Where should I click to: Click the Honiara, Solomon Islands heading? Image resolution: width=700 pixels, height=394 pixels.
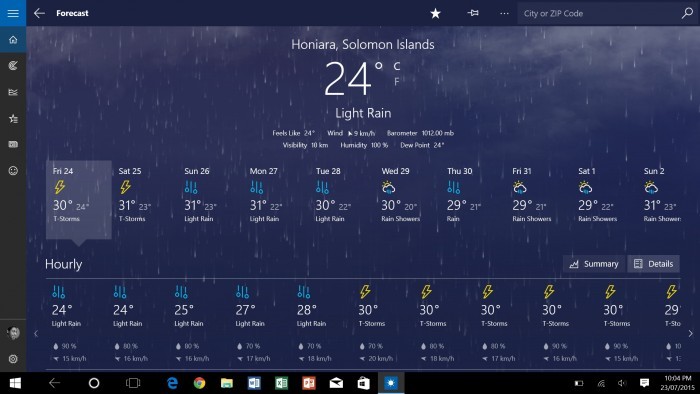click(x=362, y=45)
